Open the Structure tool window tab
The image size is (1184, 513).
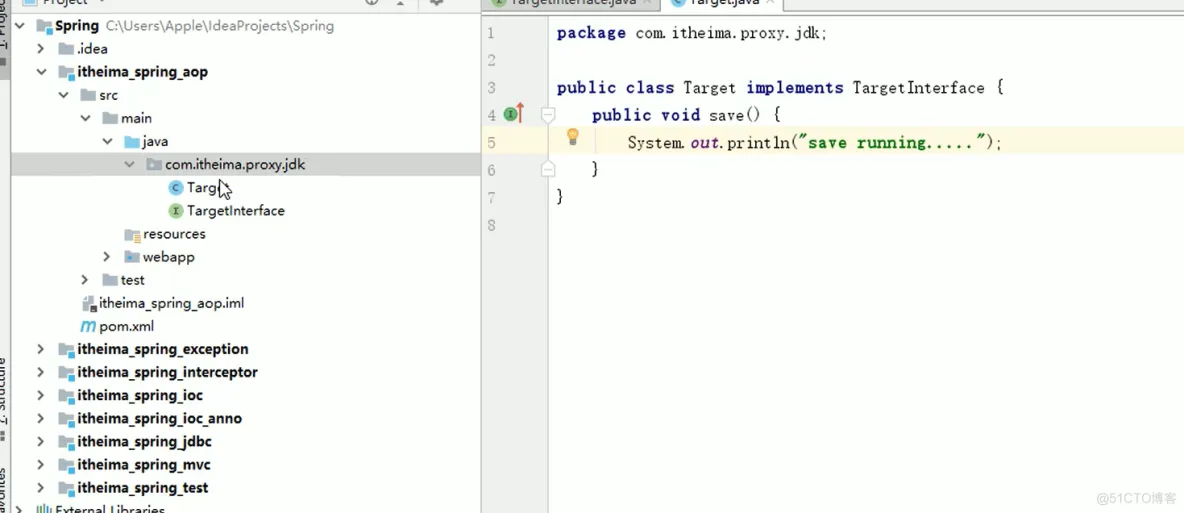tap(5, 400)
